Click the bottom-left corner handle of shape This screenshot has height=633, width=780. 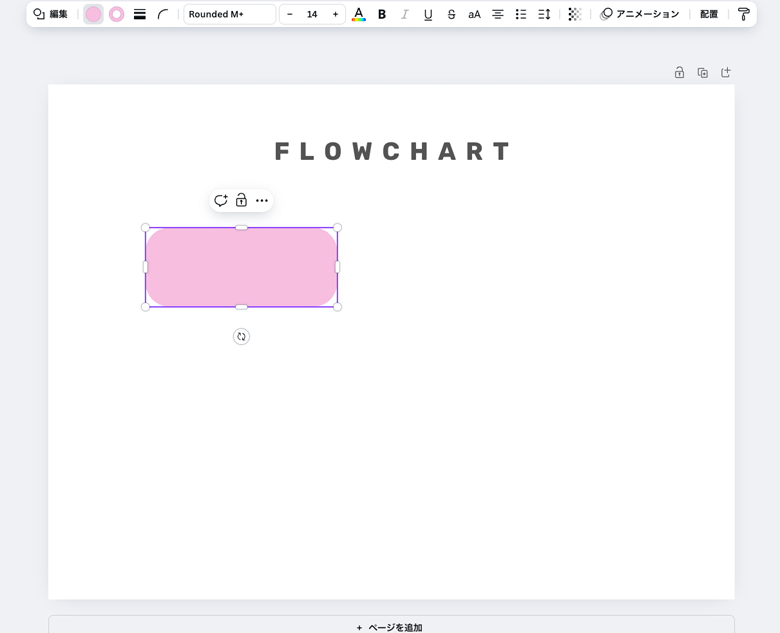[x=145, y=307]
